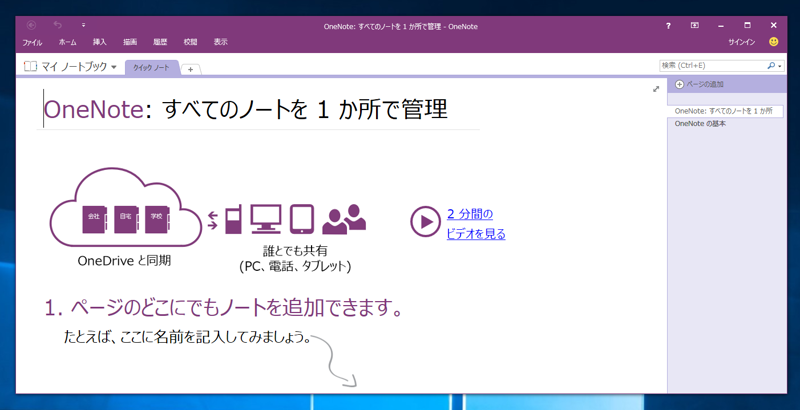
Task: Click the 自宅 notebook icon in cloud
Action: pyautogui.click(x=126, y=219)
